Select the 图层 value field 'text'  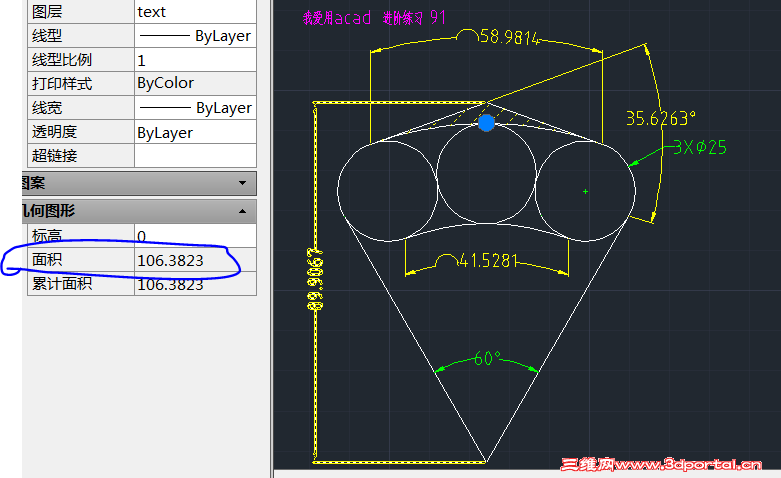[x=195, y=11]
